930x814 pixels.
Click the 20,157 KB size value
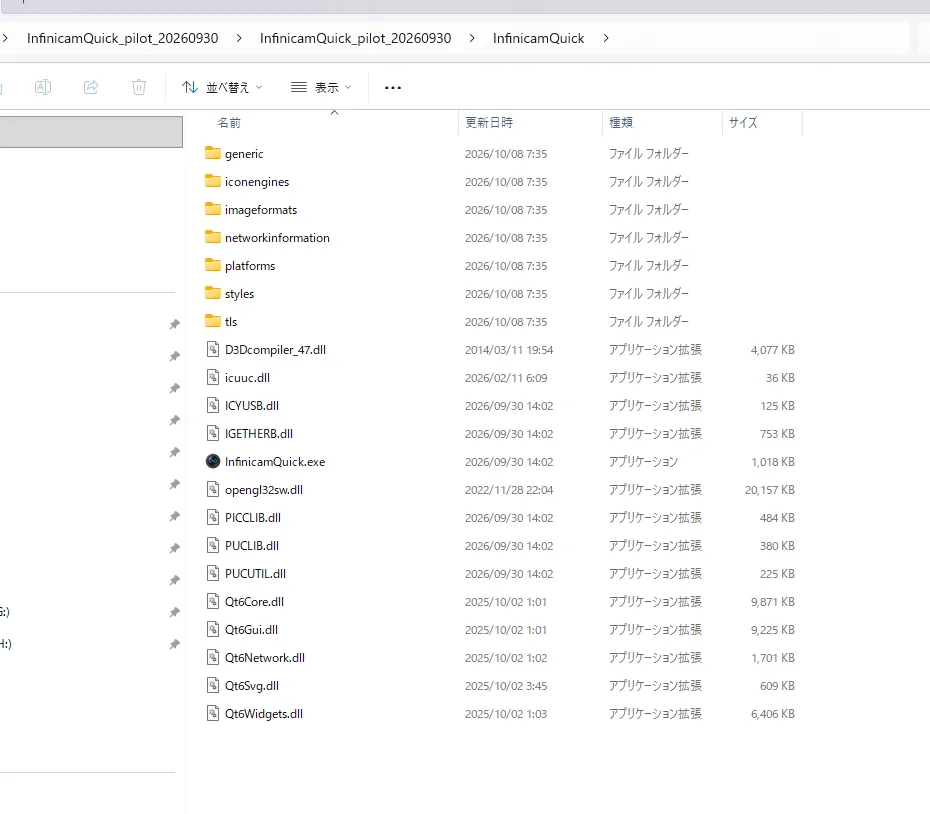770,490
